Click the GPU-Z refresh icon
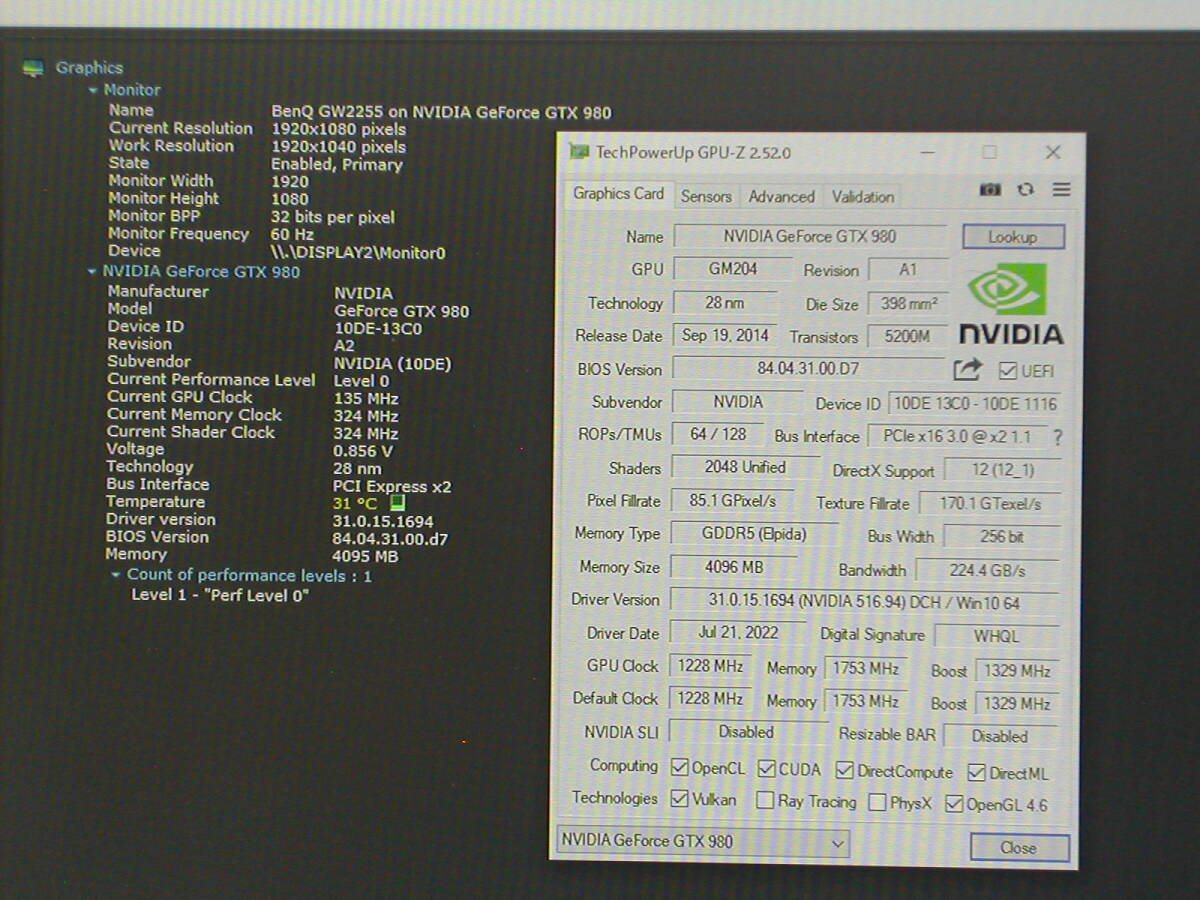The height and width of the screenshot is (900, 1200). tap(1025, 190)
